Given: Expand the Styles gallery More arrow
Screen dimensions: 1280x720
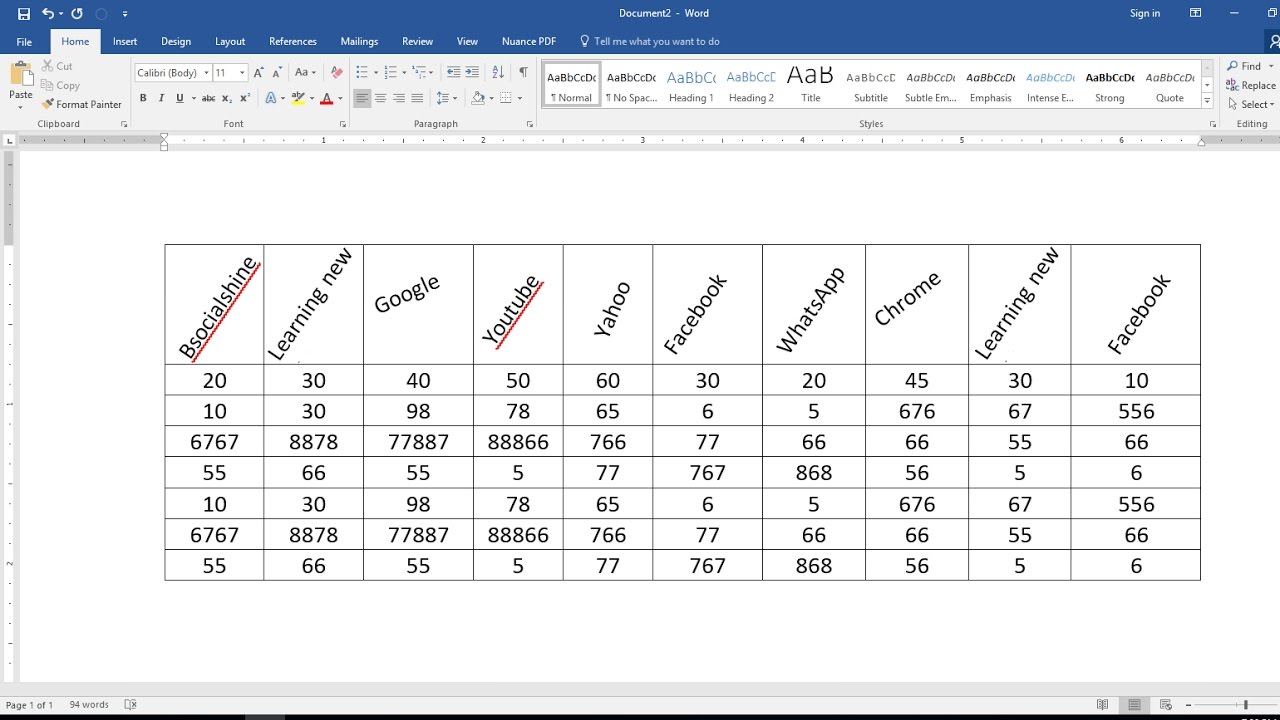Looking at the screenshot, I should click(x=1207, y=101).
